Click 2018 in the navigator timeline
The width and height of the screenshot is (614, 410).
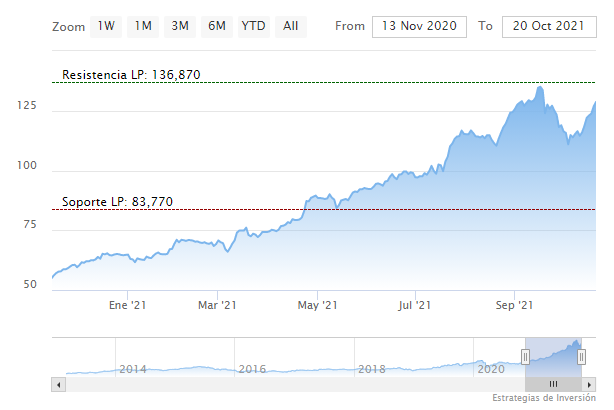click(371, 369)
